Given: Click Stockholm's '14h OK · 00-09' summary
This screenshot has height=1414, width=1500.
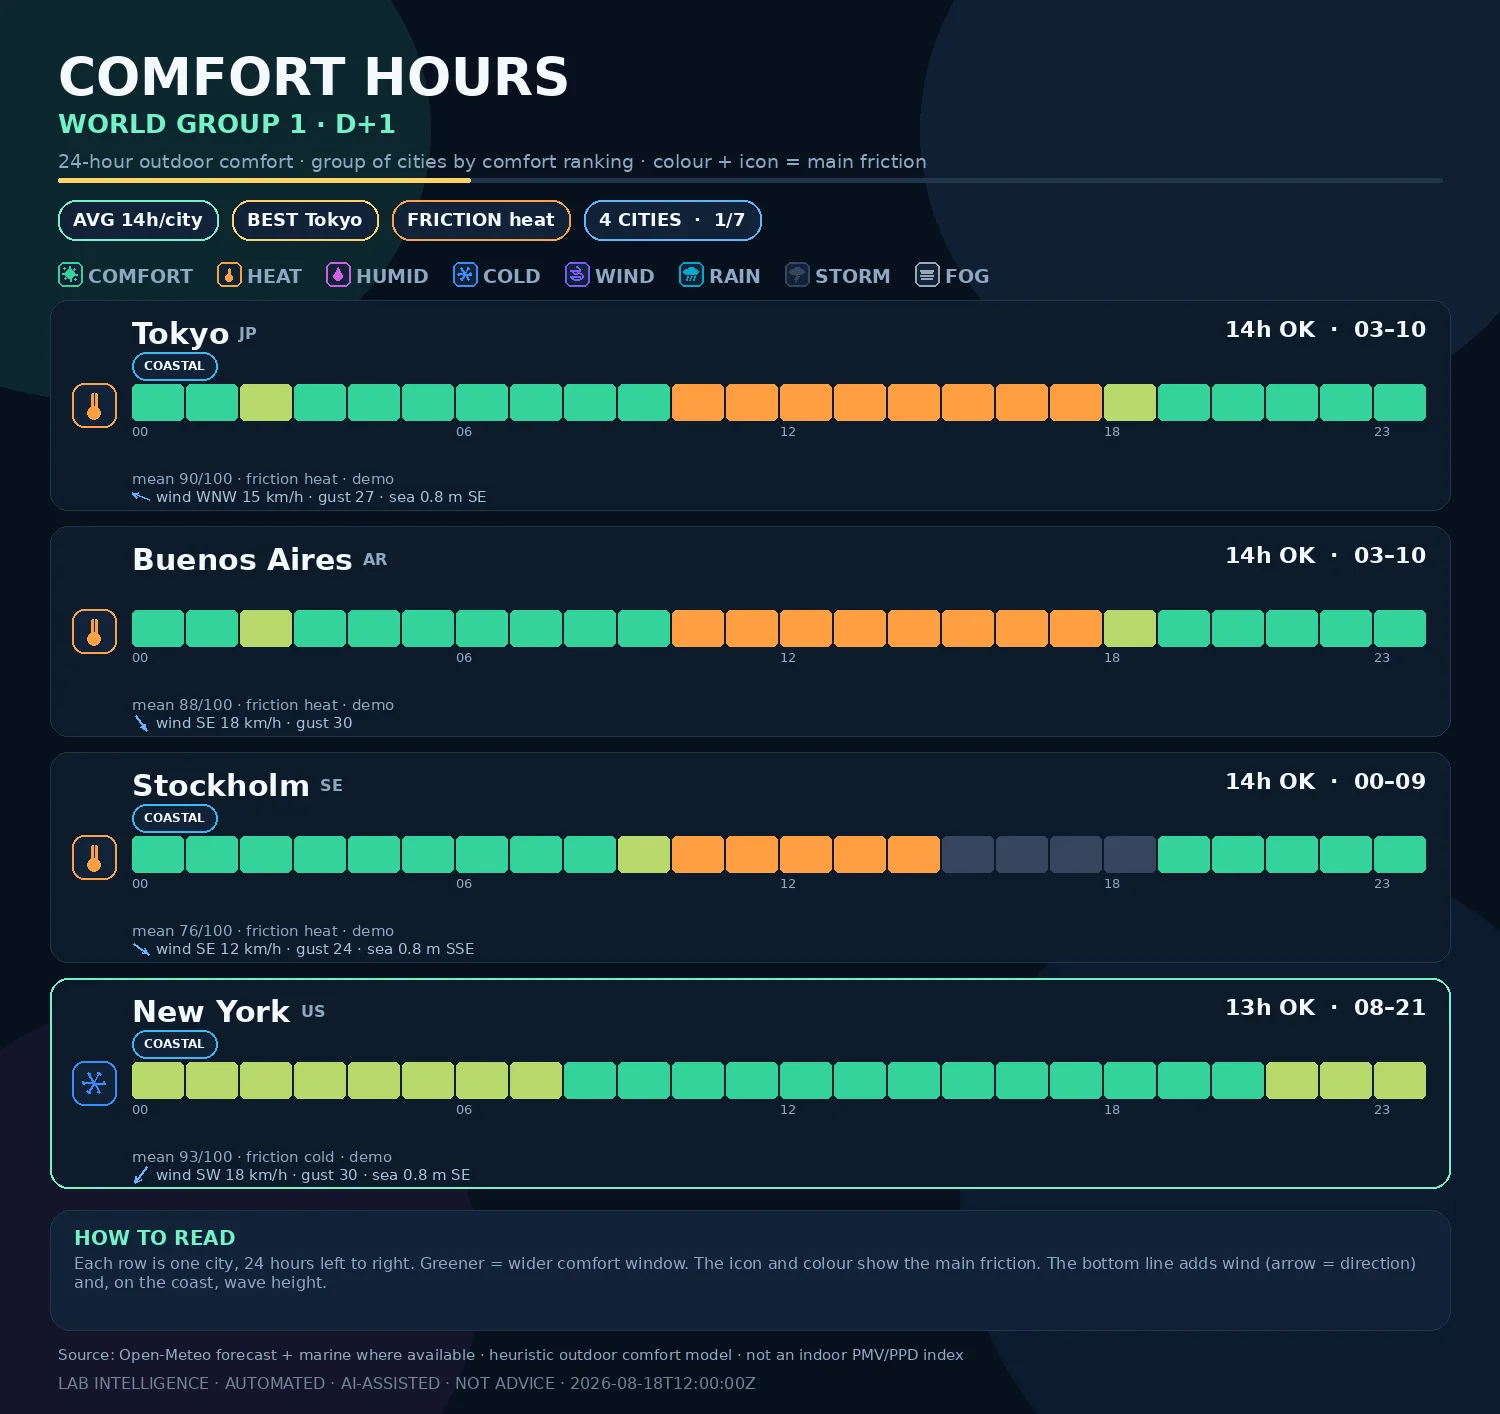Looking at the screenshot, I should point(1326,782).
